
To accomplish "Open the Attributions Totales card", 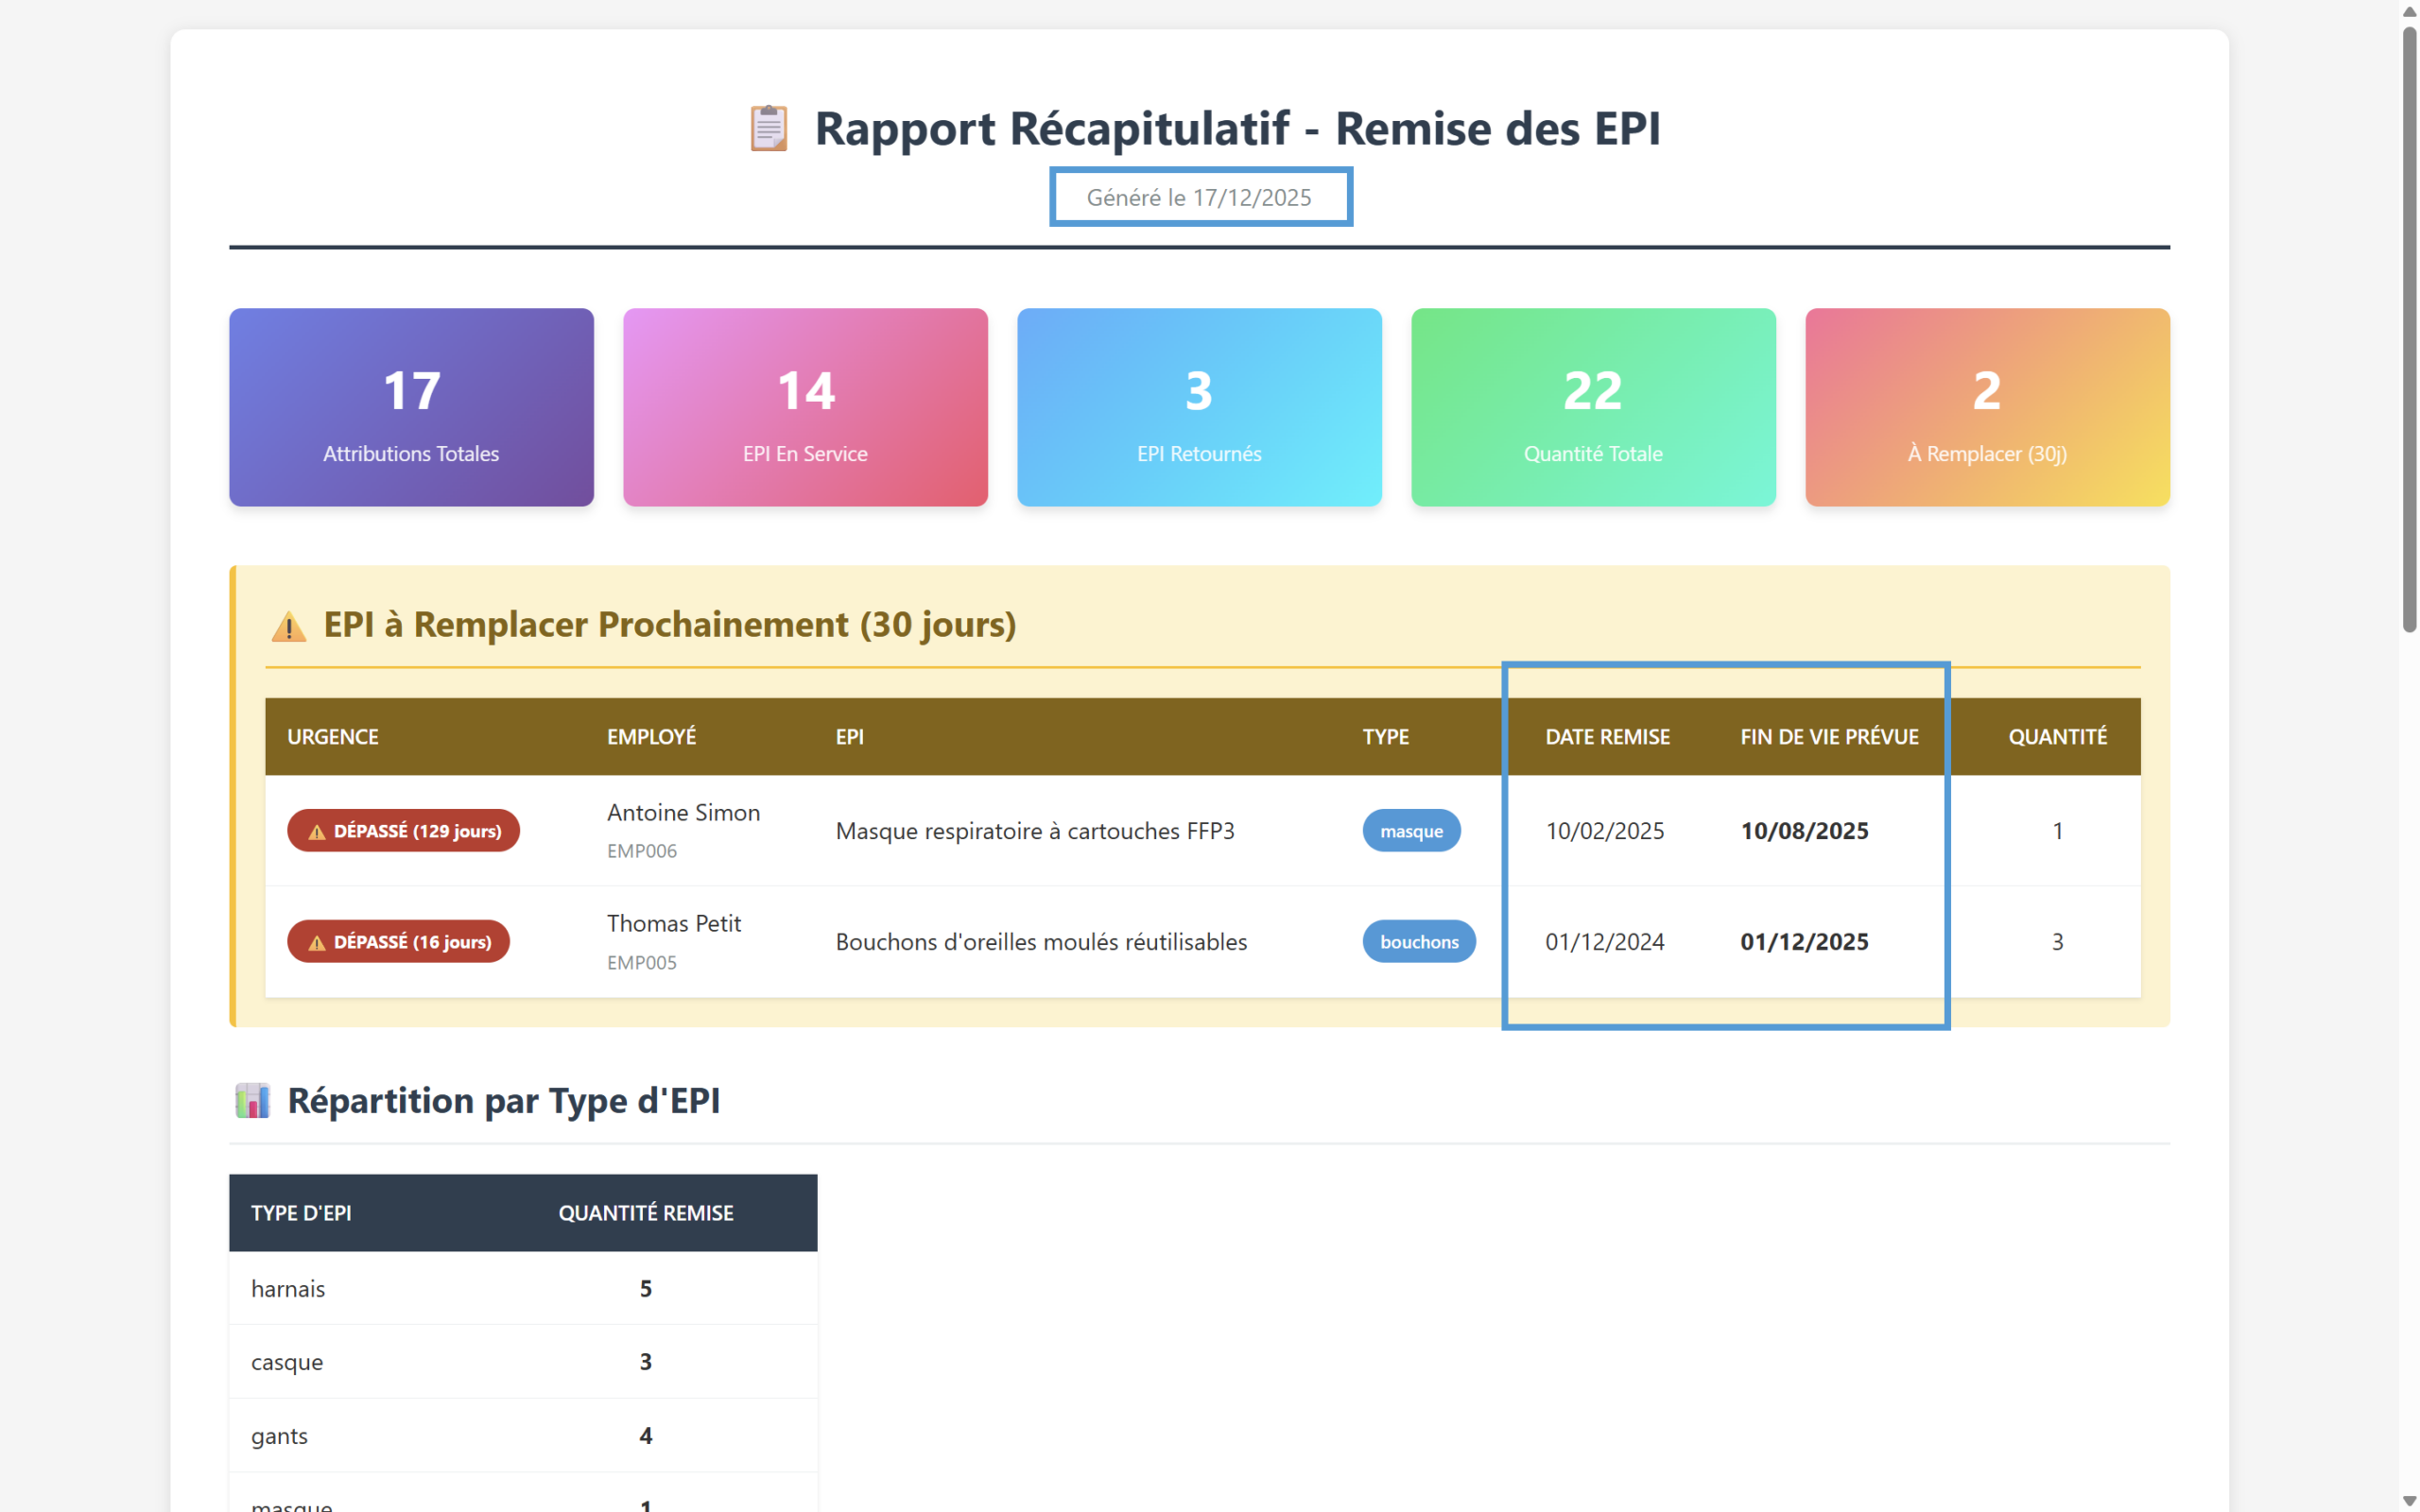I will [411, 407].
